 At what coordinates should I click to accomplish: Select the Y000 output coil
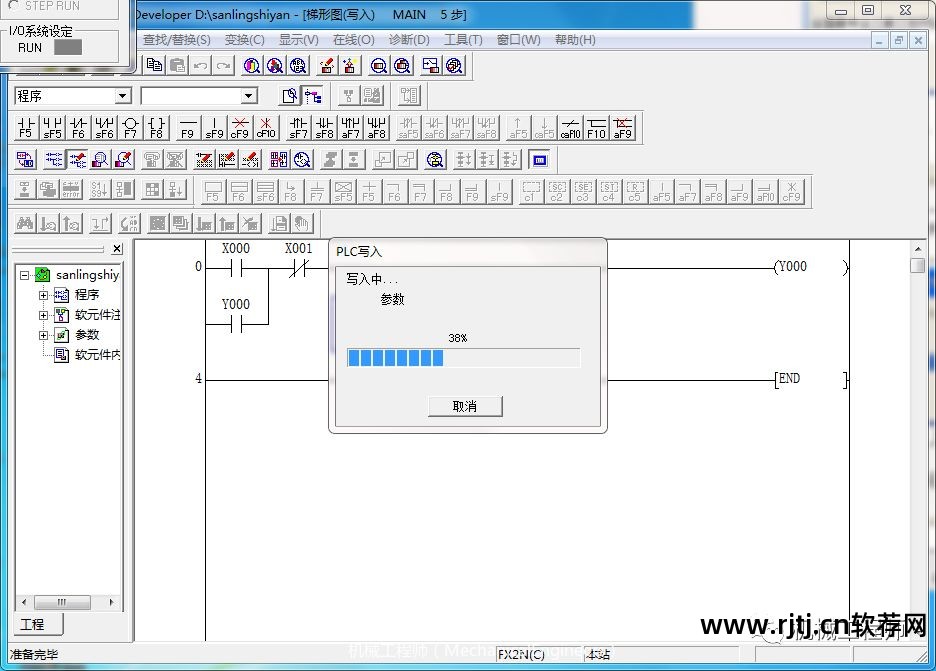(811, 267)
